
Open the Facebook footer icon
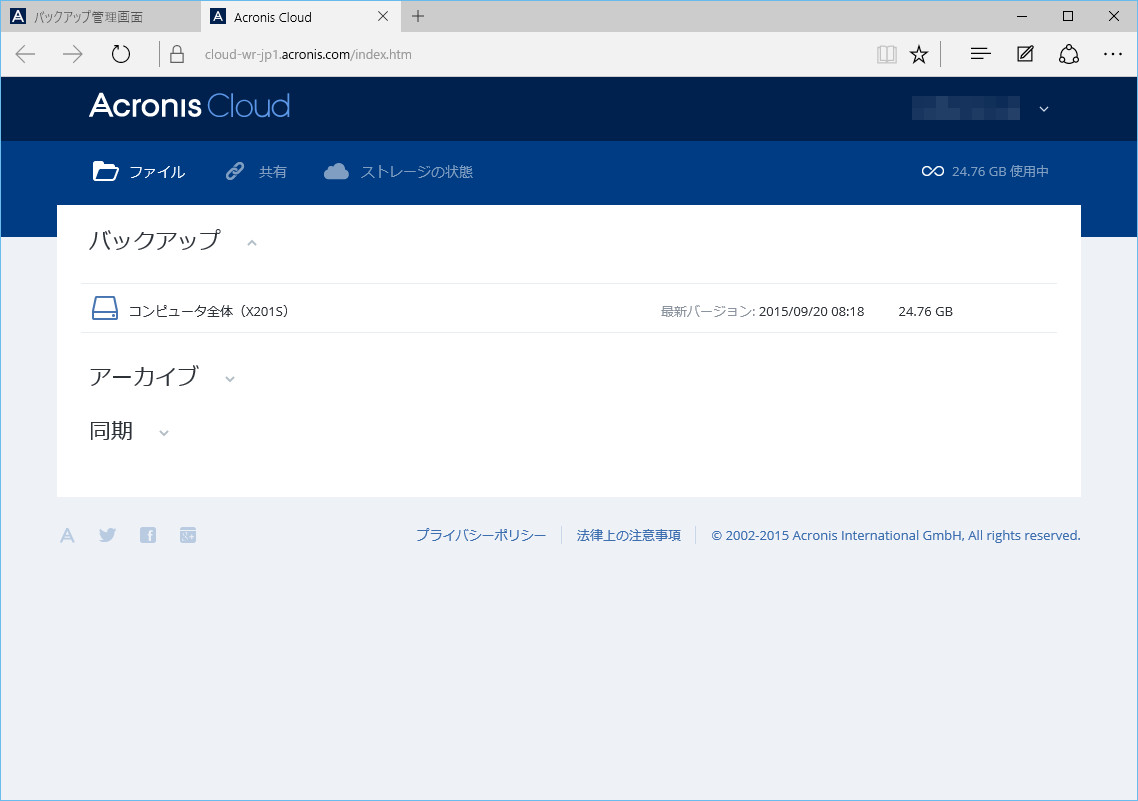[148, 535]
